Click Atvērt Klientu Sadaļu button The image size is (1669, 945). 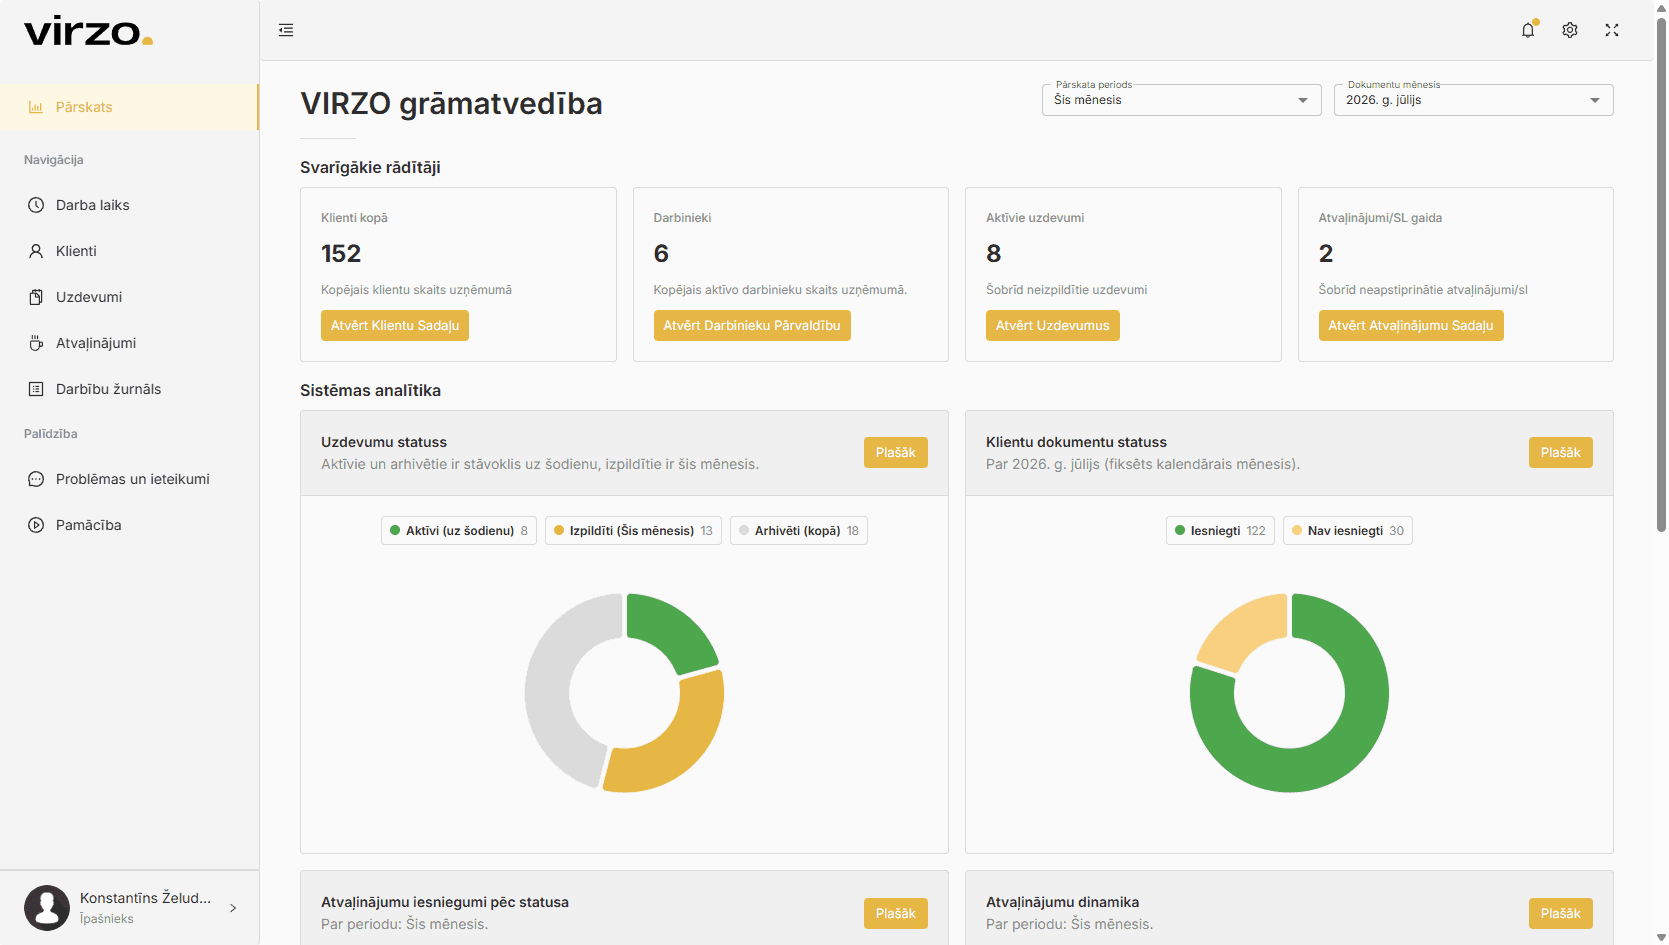[395, 326]
